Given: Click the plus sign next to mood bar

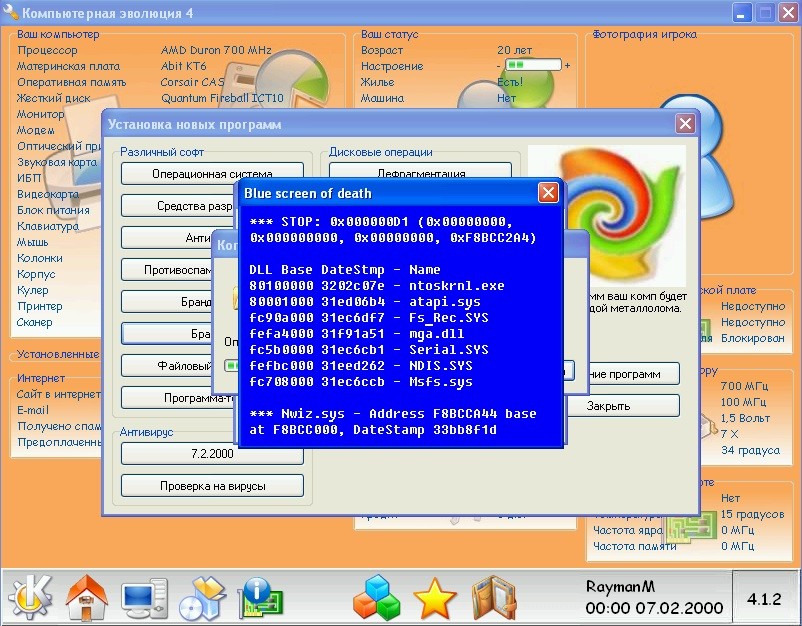Looking at the screenshot, I should point(567,65).
